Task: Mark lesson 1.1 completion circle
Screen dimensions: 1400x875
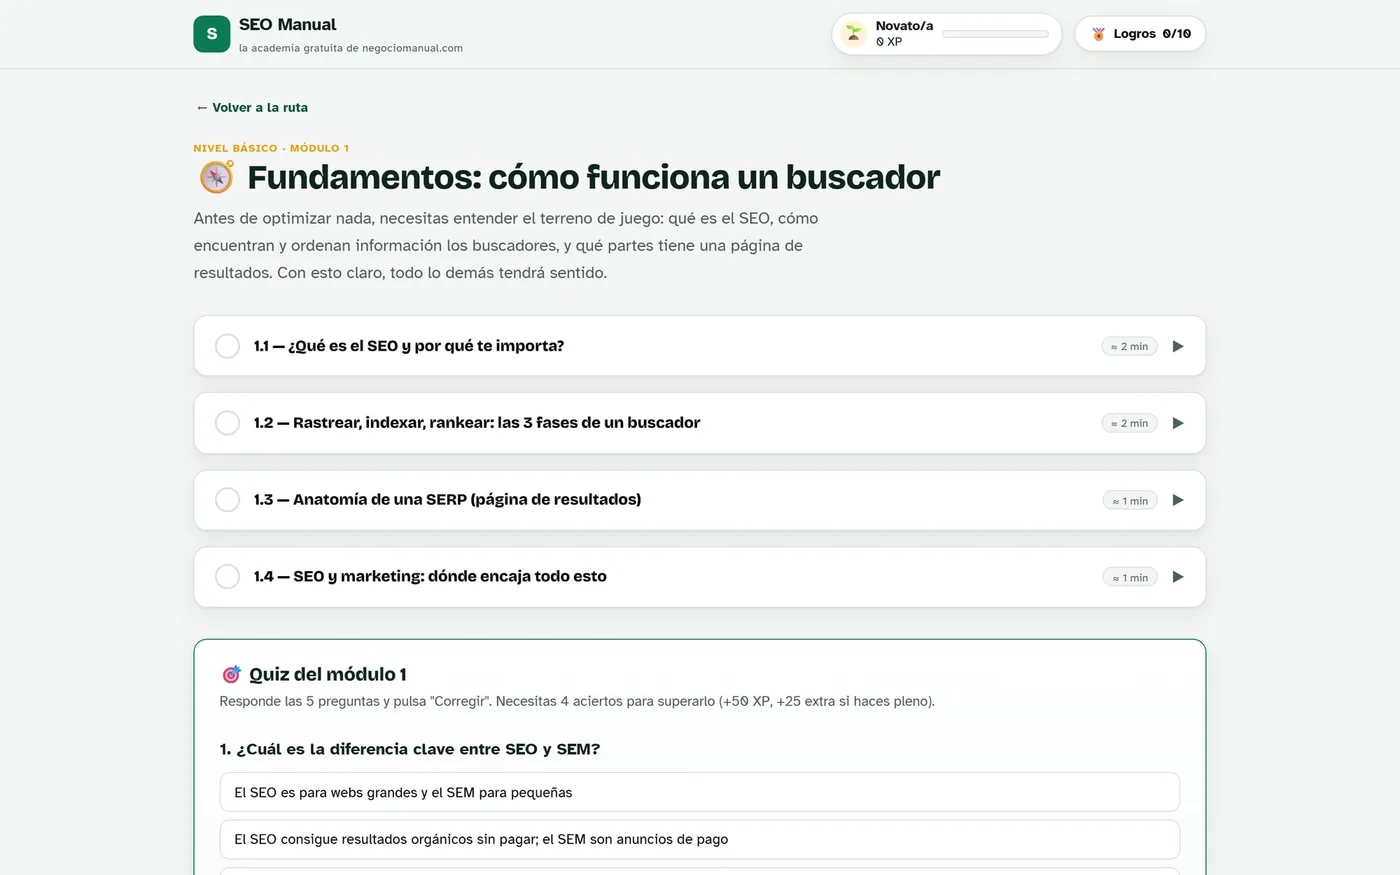Action: point(228,346)
